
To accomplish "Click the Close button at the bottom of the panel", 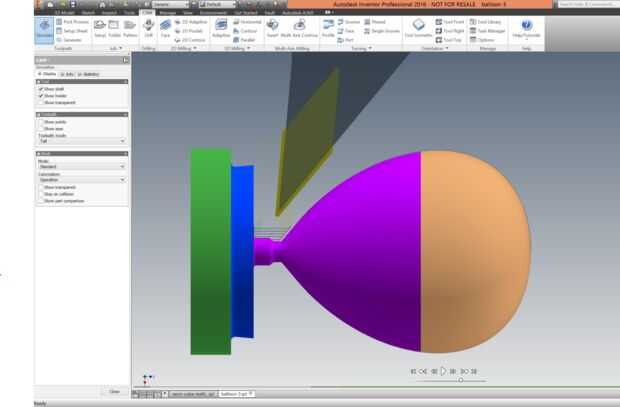I will (114, 392).
